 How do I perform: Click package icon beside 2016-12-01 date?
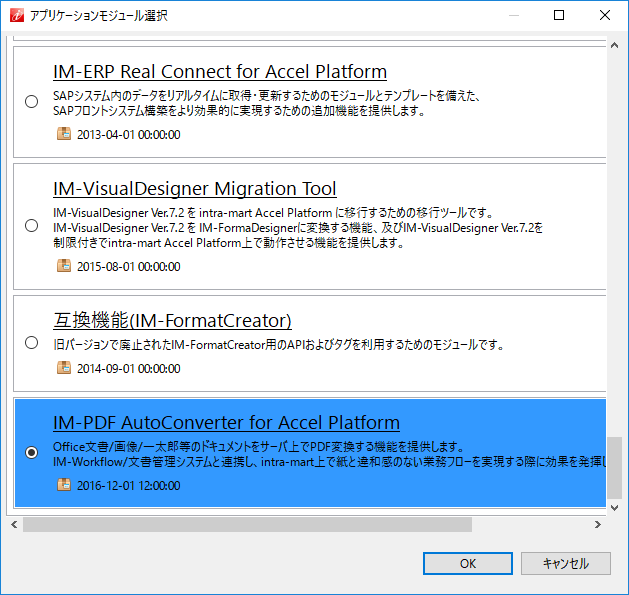click(64, 485)
